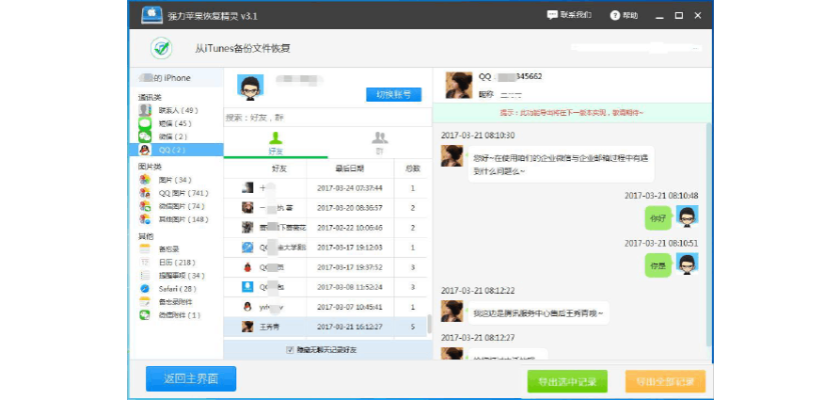Image resolution: width=840 pixels, height=400 pixels.
Task: Open the WeChat pictures icon (74)
Action: tap(145, 206)
